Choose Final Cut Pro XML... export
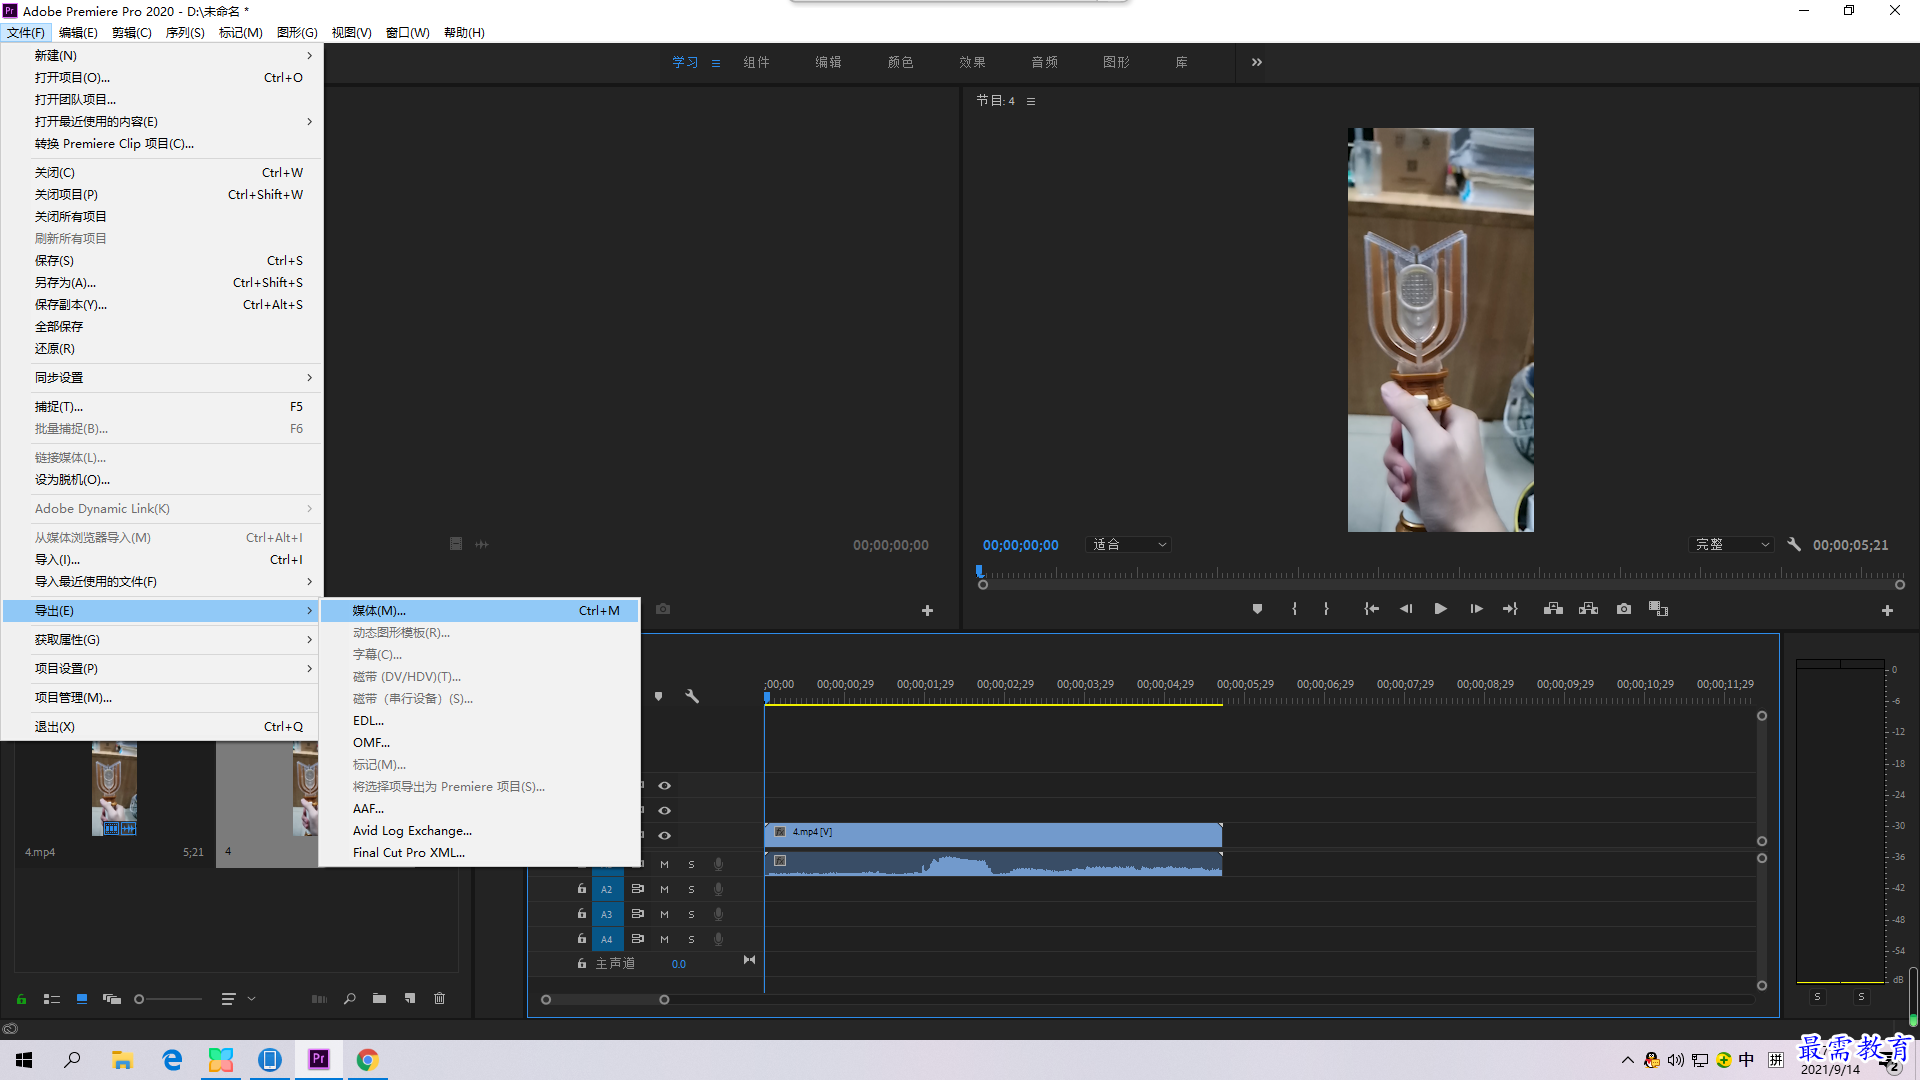The image size is (1920, 1080). (480, 853)
